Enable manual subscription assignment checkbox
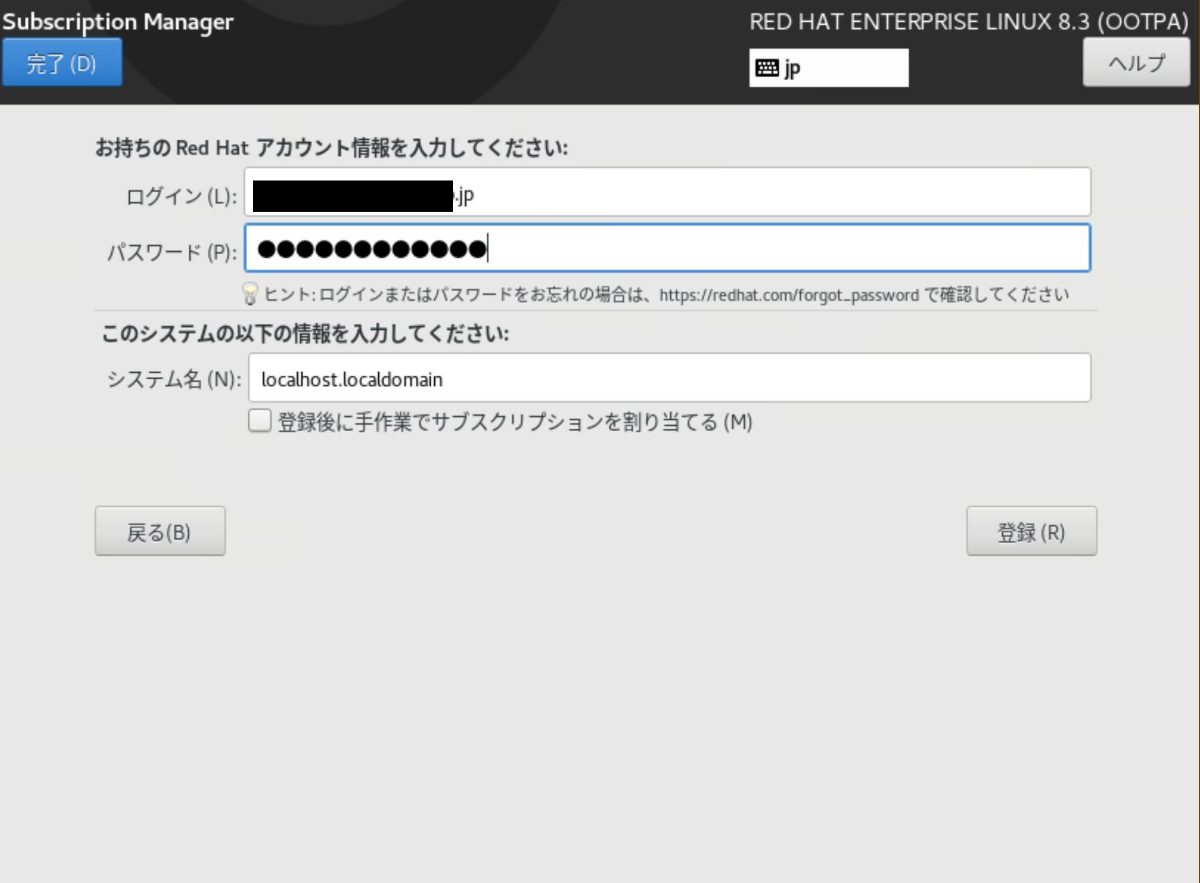Image resolution: width=1200 pixels, height=883 pixels. click(260, 422)
